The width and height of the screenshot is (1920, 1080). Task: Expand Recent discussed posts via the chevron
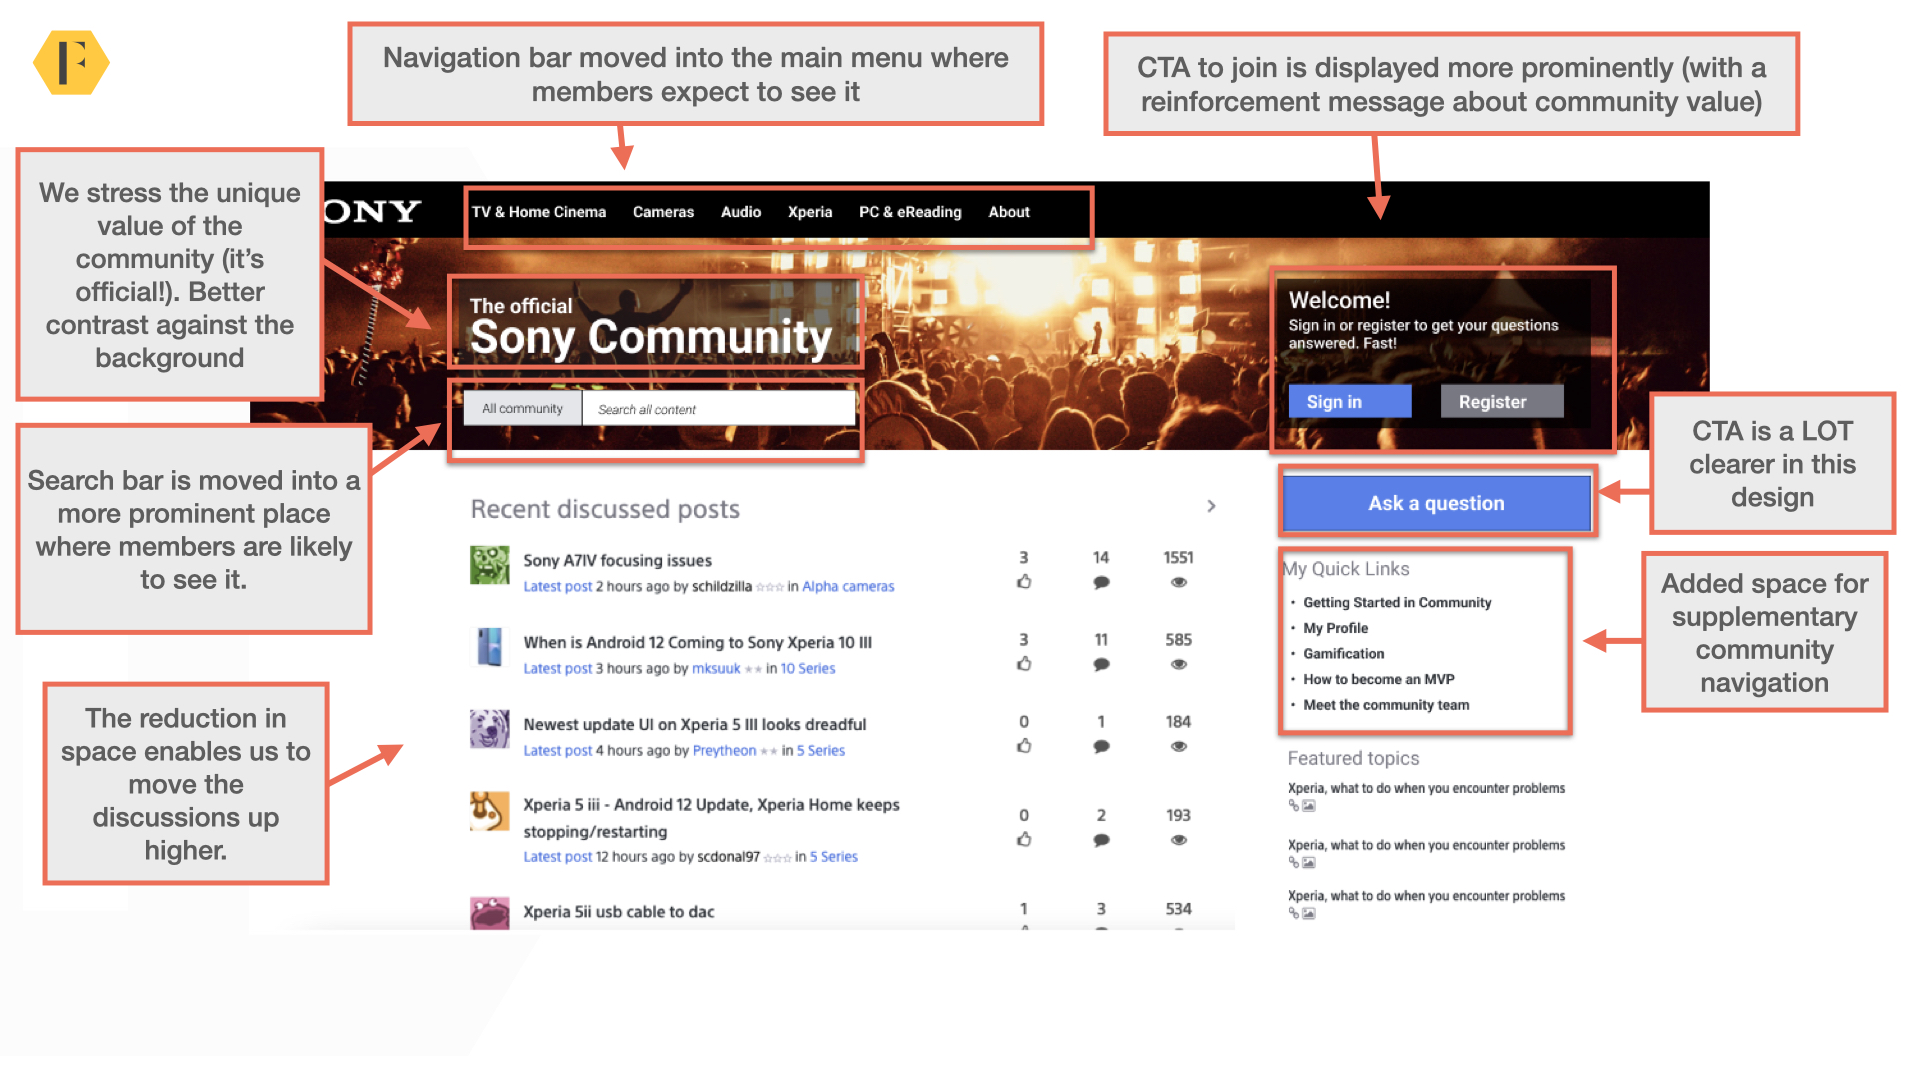point(1211,507)
